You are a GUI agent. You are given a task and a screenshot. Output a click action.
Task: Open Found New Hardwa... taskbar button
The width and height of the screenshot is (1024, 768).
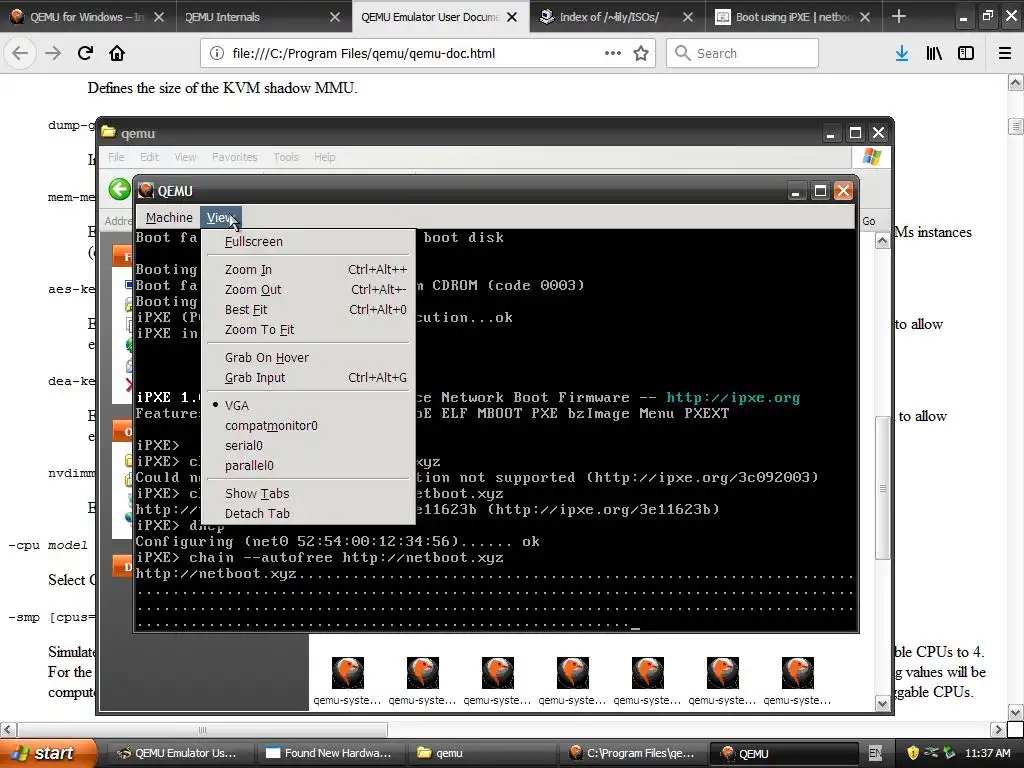(x=330, y=753)
